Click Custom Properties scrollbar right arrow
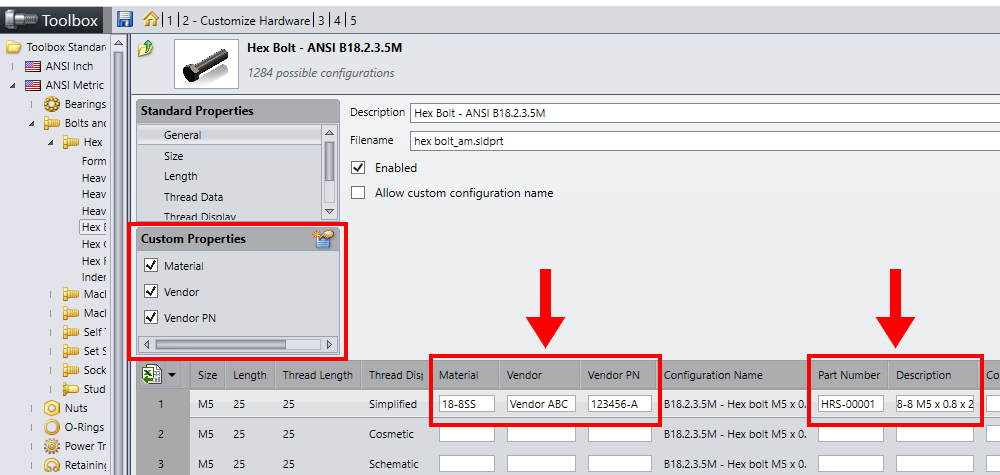 point(329,344)
